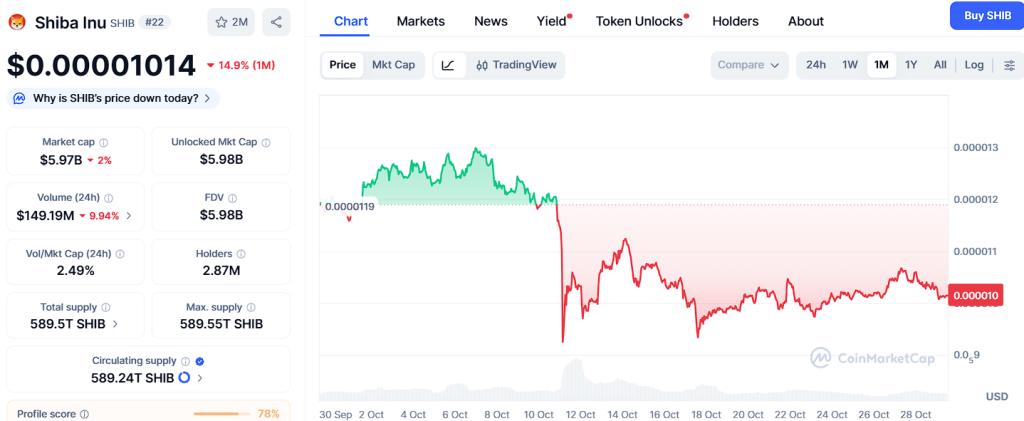This screenshot has height=421, width=1024.
Task: Click the Profile score info icon
Action: click(84, 414)
